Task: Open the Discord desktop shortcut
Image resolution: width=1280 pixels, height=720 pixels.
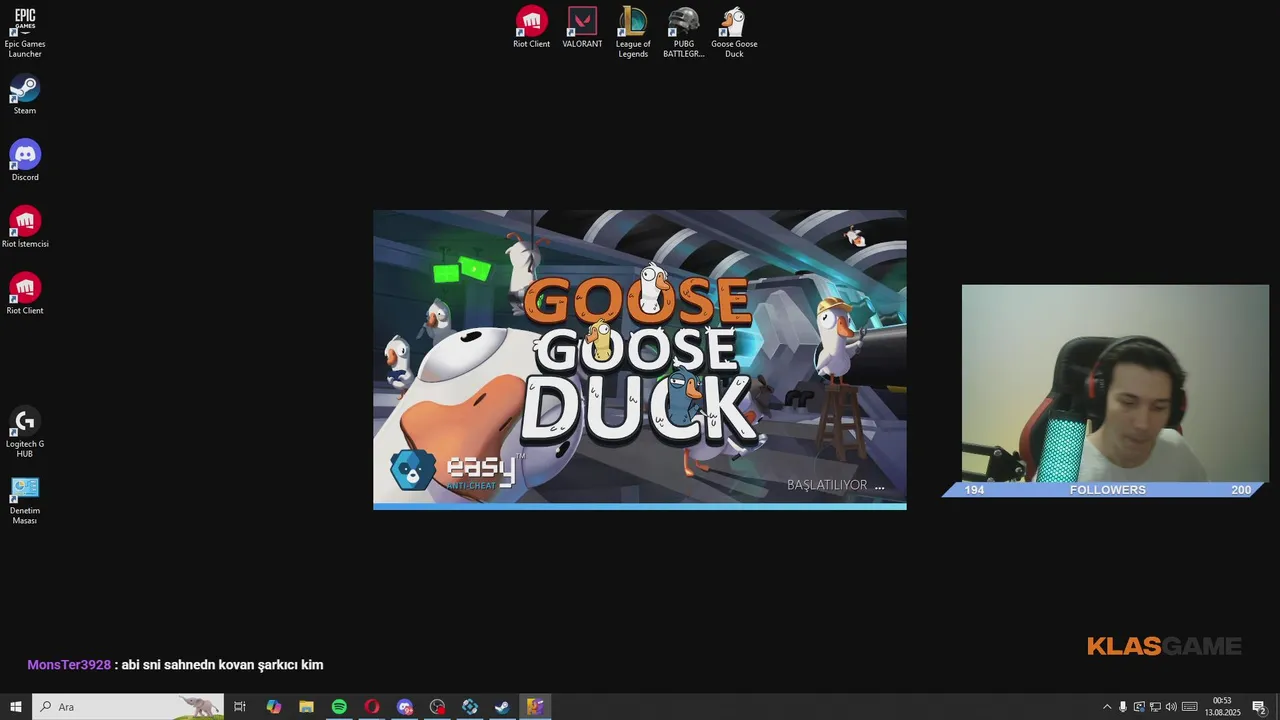Action: (25, 161)
